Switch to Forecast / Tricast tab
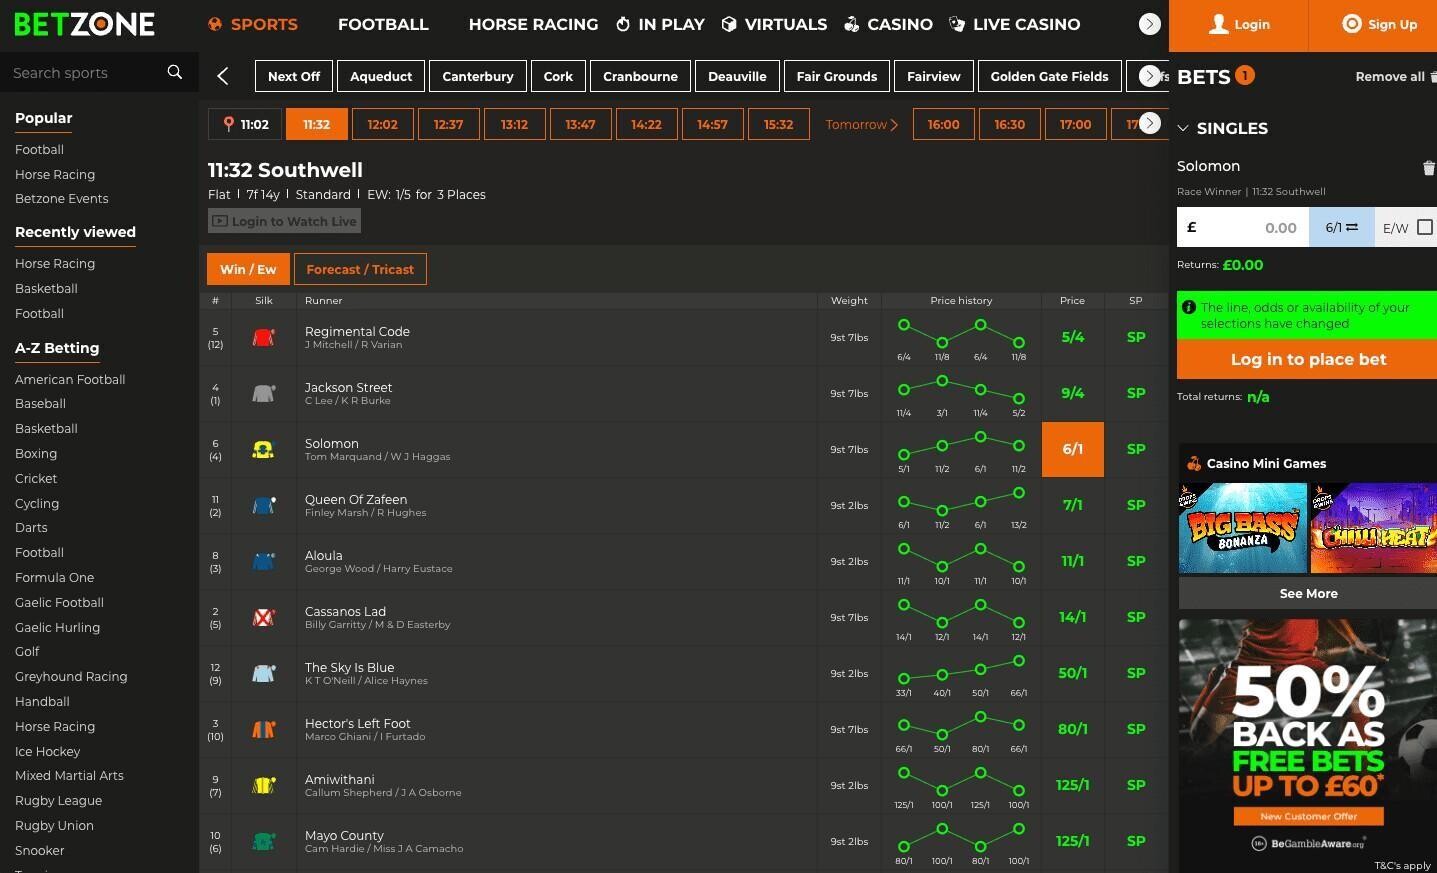This screenshot has width=1437, height=873. pyautogui.click(x=360, y=269)
